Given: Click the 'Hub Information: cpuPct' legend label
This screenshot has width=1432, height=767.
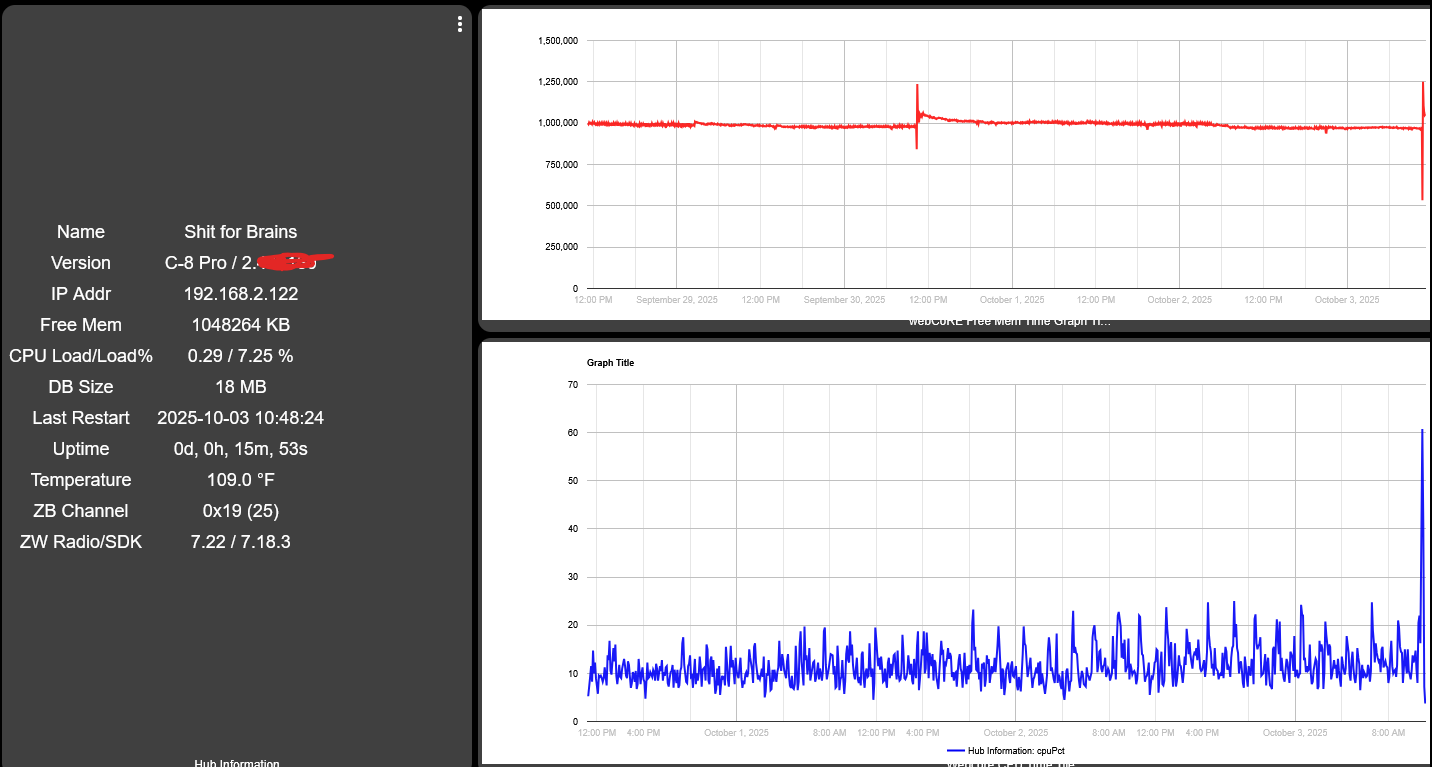Looking at the screenshot, I should 1015,750.
